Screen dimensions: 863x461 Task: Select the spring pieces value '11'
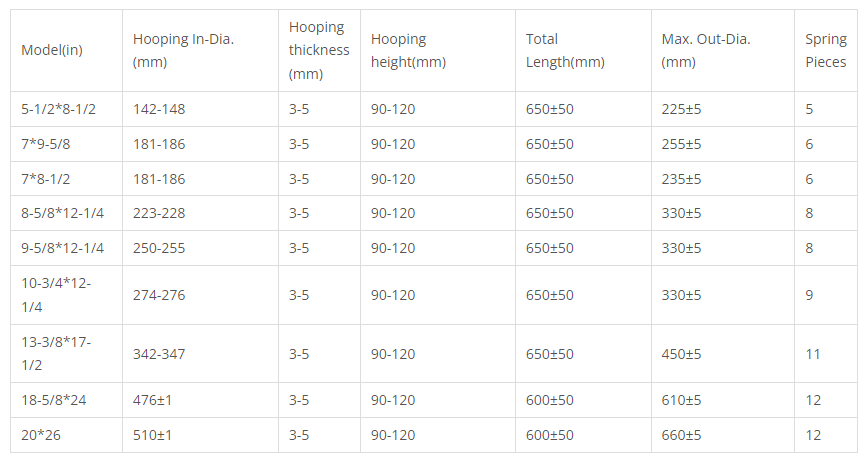click(812, 353)
